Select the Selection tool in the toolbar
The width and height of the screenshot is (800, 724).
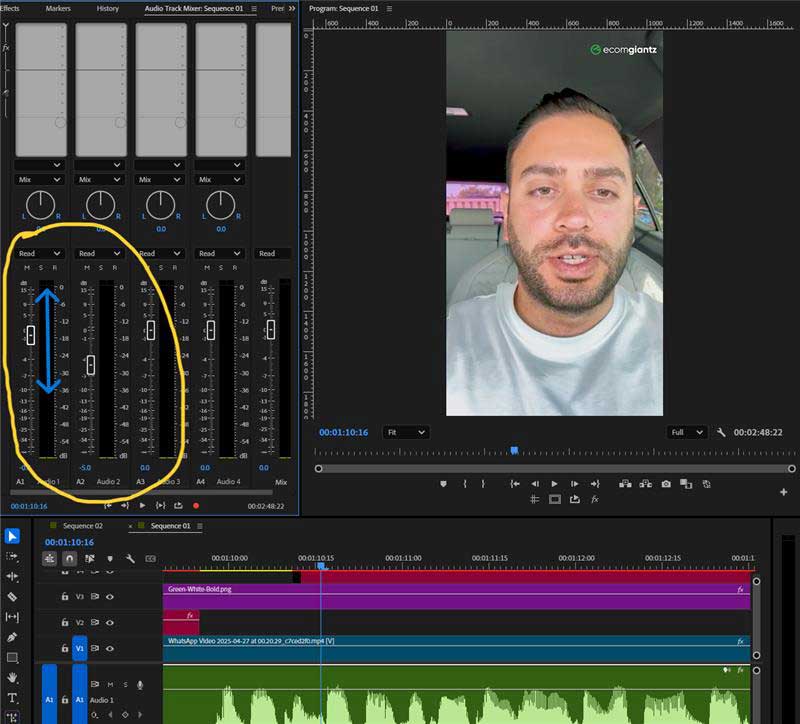12,537
